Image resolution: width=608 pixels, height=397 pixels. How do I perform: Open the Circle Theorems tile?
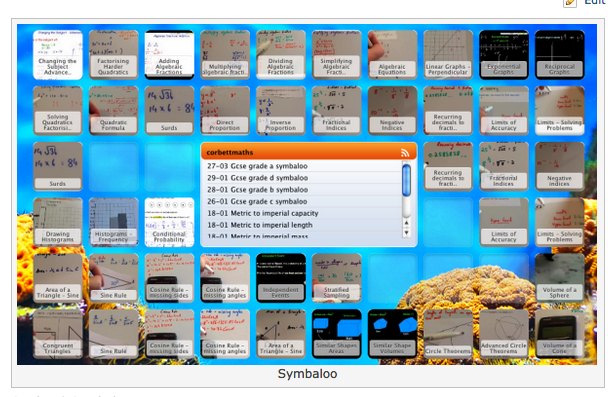[x=448, y=334]
